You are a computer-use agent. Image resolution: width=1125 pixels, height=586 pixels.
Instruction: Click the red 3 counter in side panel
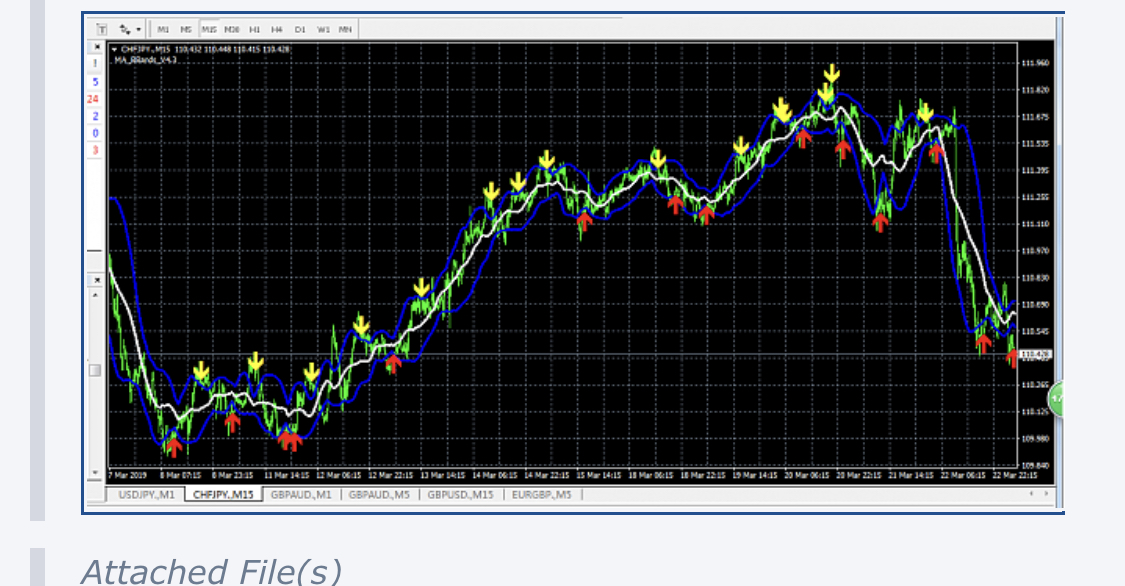(95, 151)
